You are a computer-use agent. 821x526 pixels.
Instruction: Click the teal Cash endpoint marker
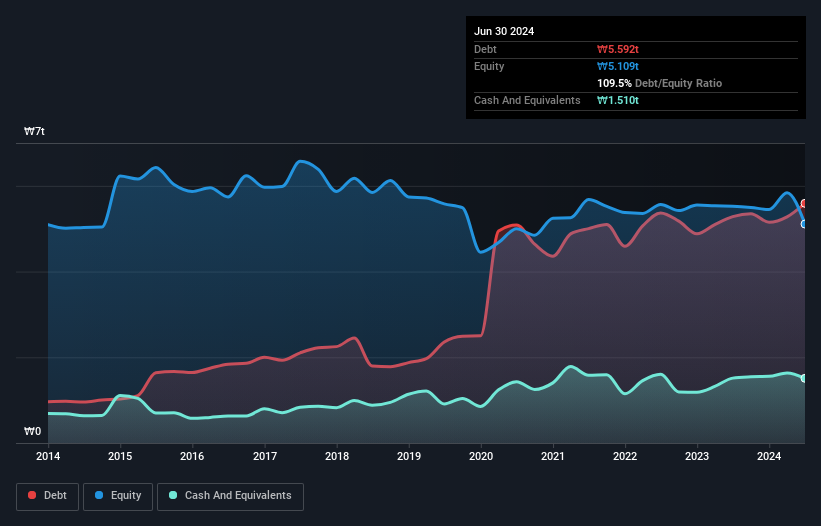[804, 378]
